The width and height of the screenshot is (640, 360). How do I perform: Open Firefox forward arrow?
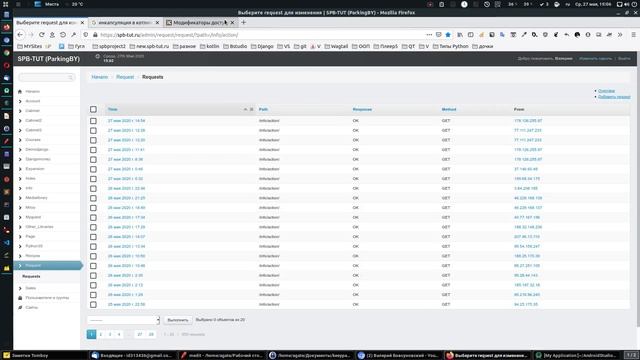(x=31, y=35)
